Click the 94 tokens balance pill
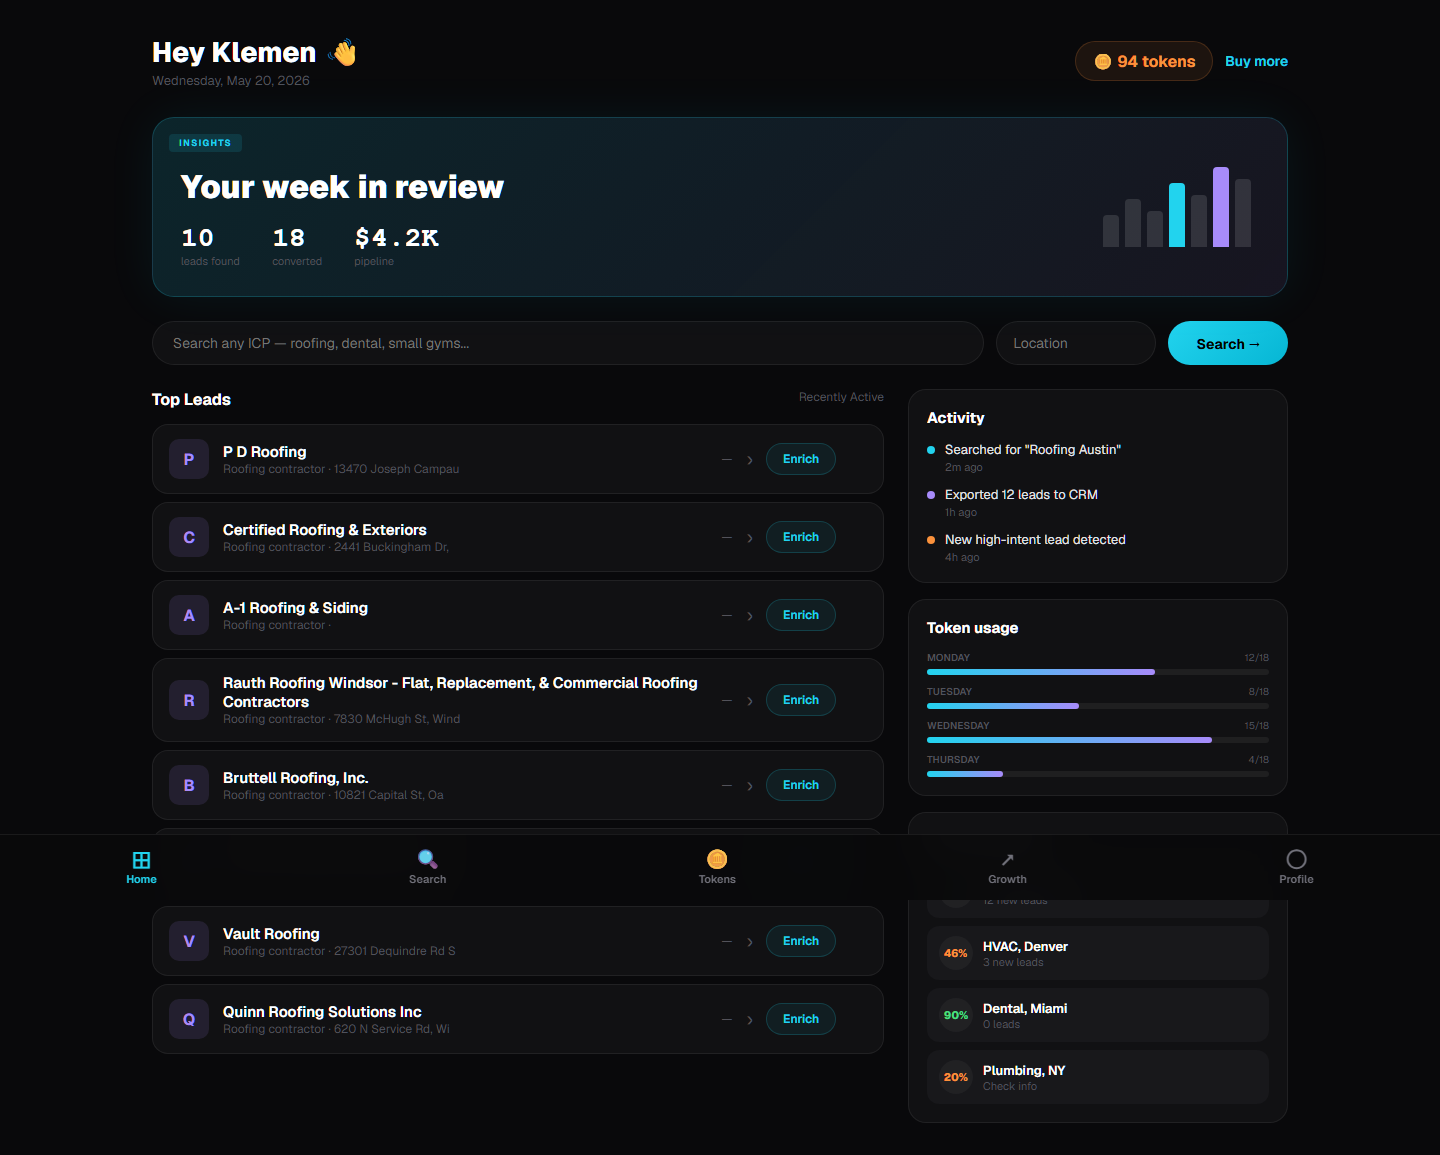The image size is (1440, 1155). pyautogui.click(x=1144, y=61)
